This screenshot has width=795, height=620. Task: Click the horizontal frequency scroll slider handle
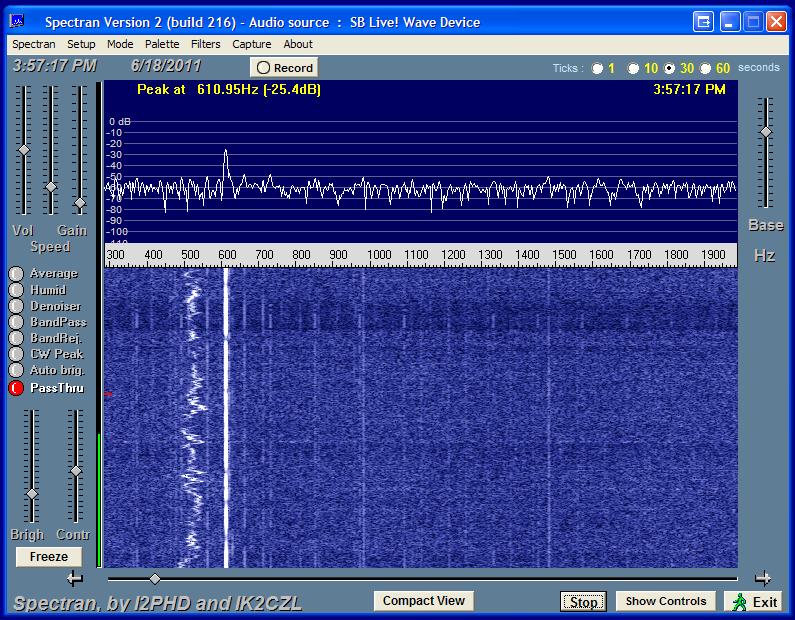[155, 578]
